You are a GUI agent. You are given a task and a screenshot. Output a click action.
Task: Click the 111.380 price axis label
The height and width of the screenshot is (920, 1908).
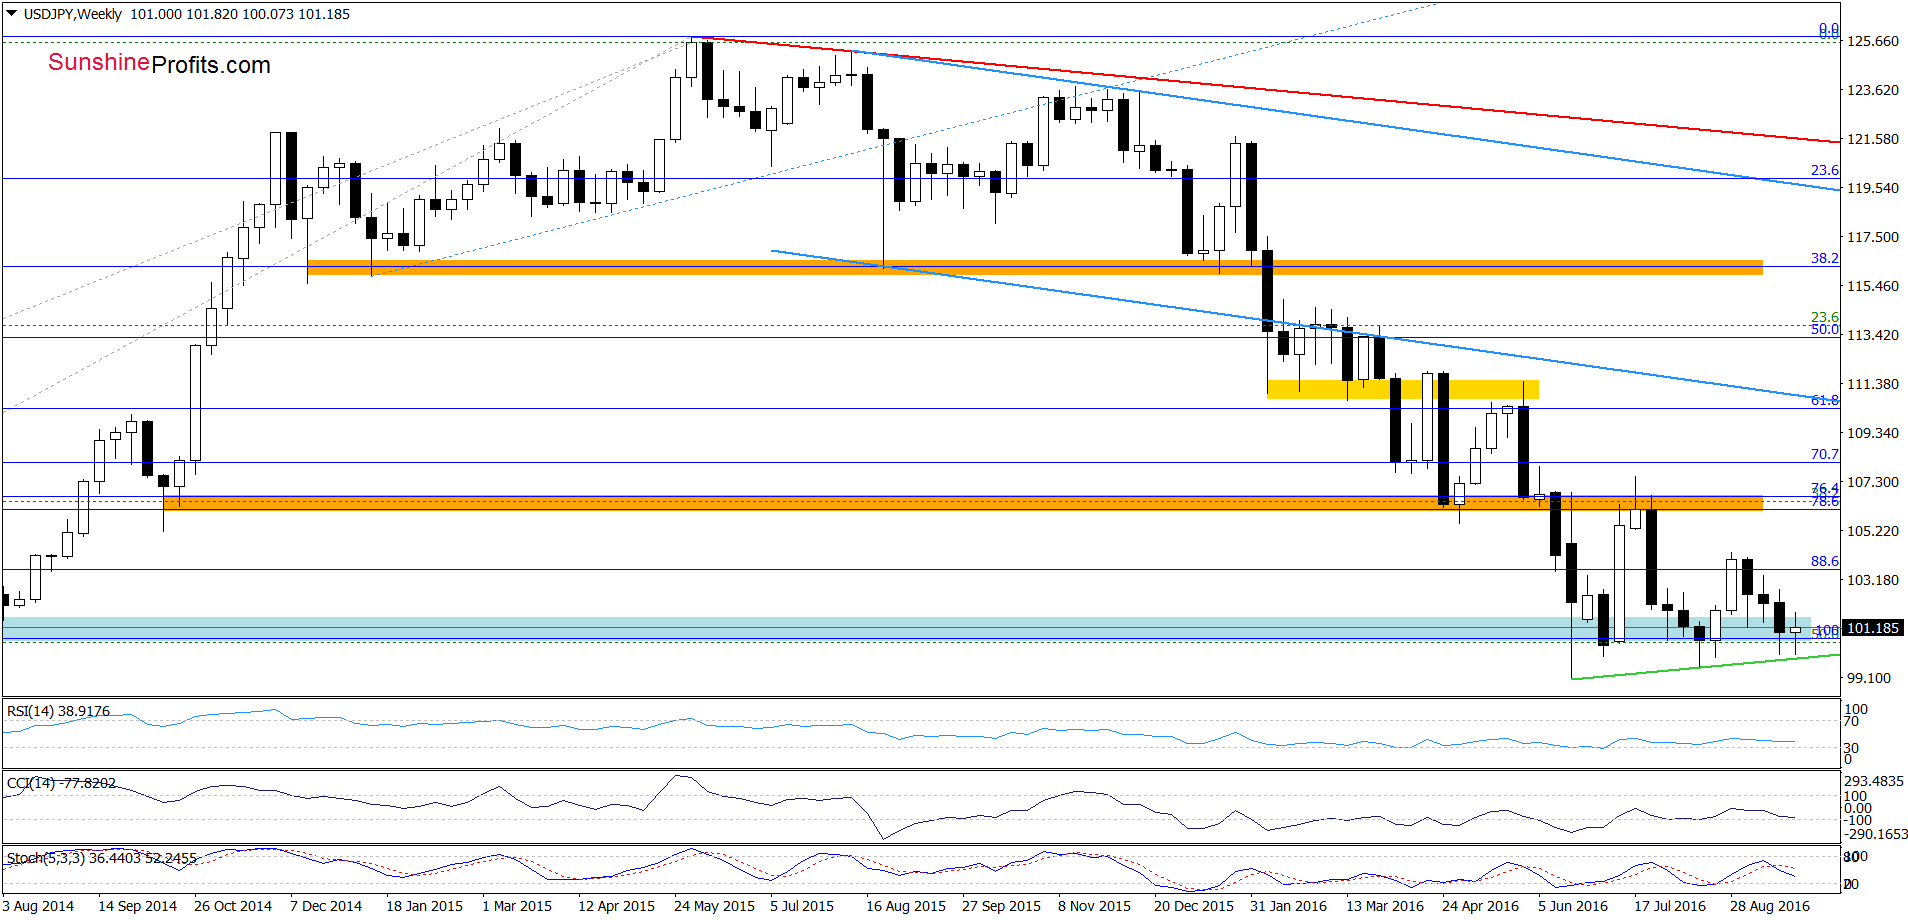[1873, 384]
